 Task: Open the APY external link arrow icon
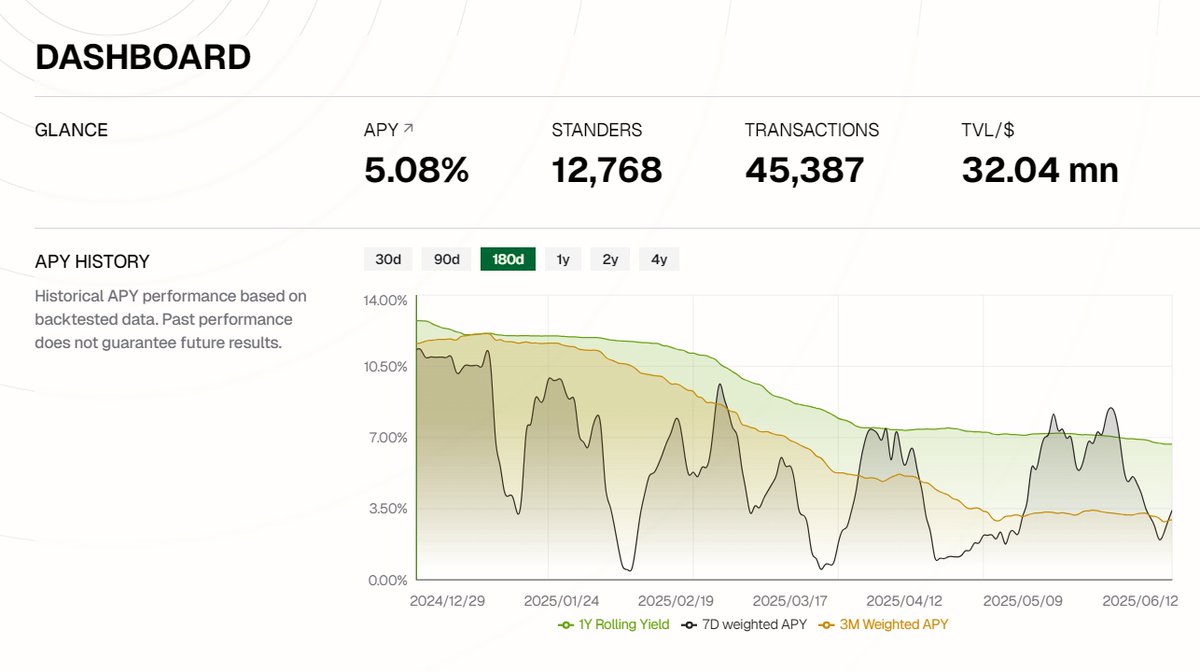tap(408, 130)
